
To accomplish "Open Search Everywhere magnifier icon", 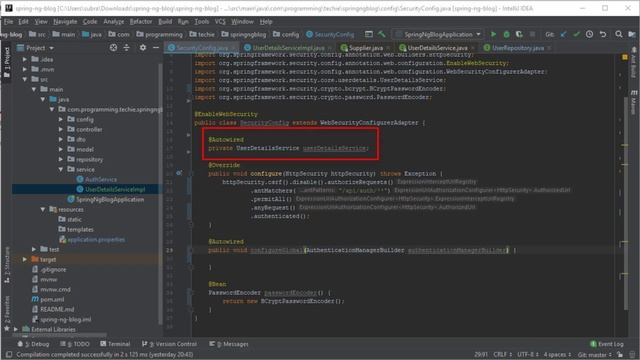I will coord(619,34).
